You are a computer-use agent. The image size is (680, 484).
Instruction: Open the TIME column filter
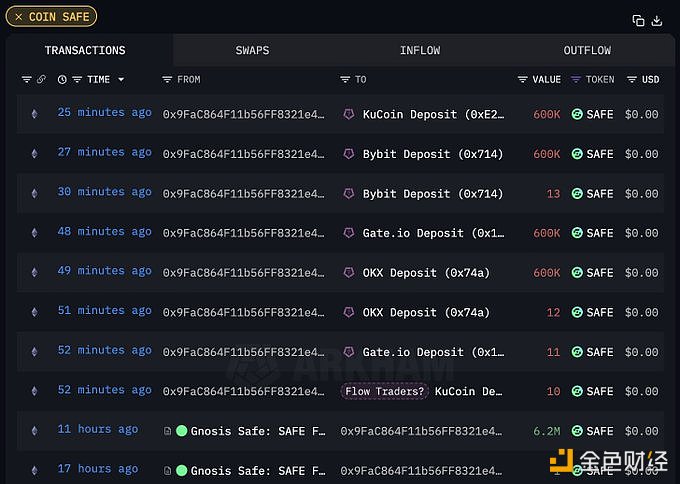[x=77, y=79]
